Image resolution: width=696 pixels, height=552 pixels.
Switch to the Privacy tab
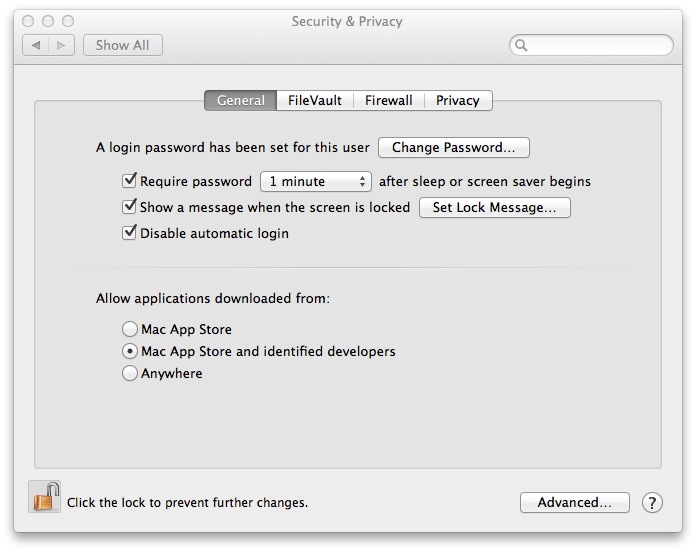(x=458, y=100)
